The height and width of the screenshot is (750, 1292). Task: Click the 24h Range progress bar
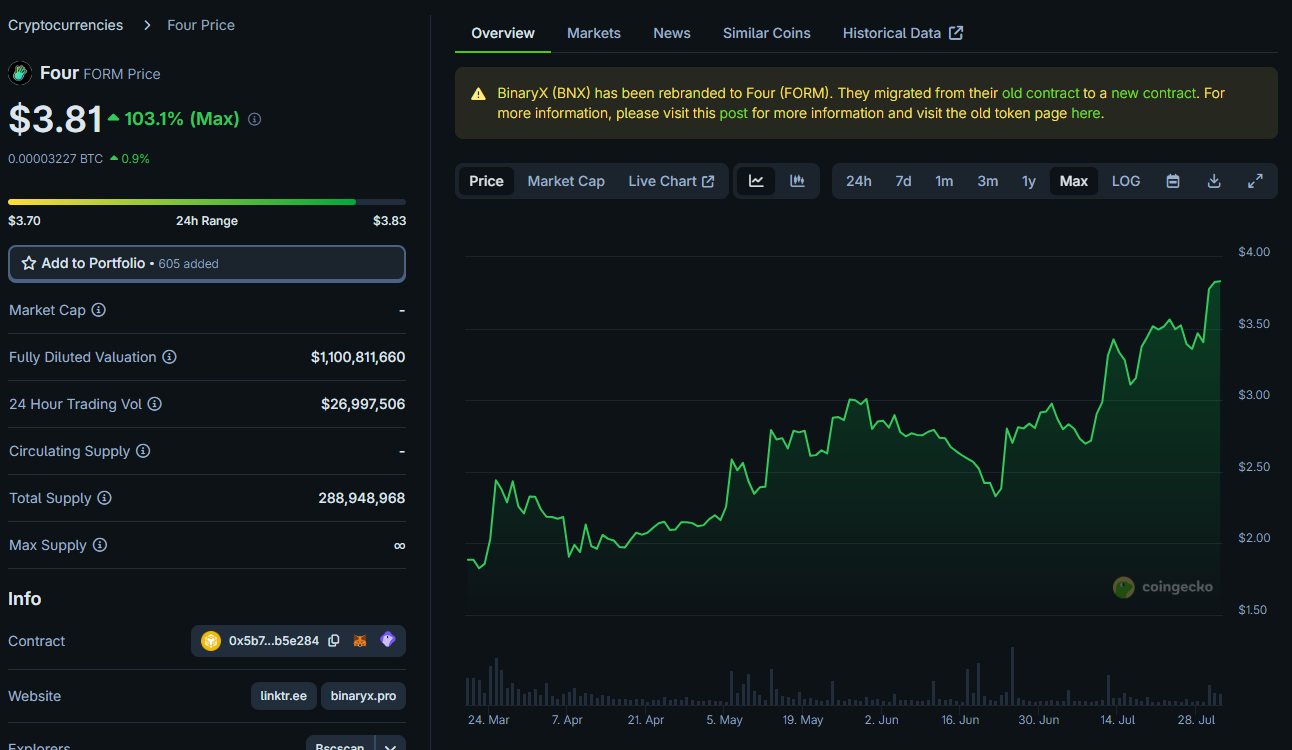(207, 202)
